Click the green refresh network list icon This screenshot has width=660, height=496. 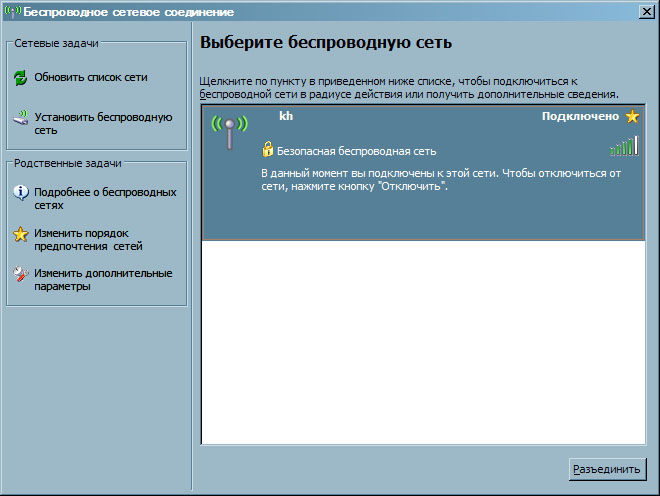click(20, 77)
